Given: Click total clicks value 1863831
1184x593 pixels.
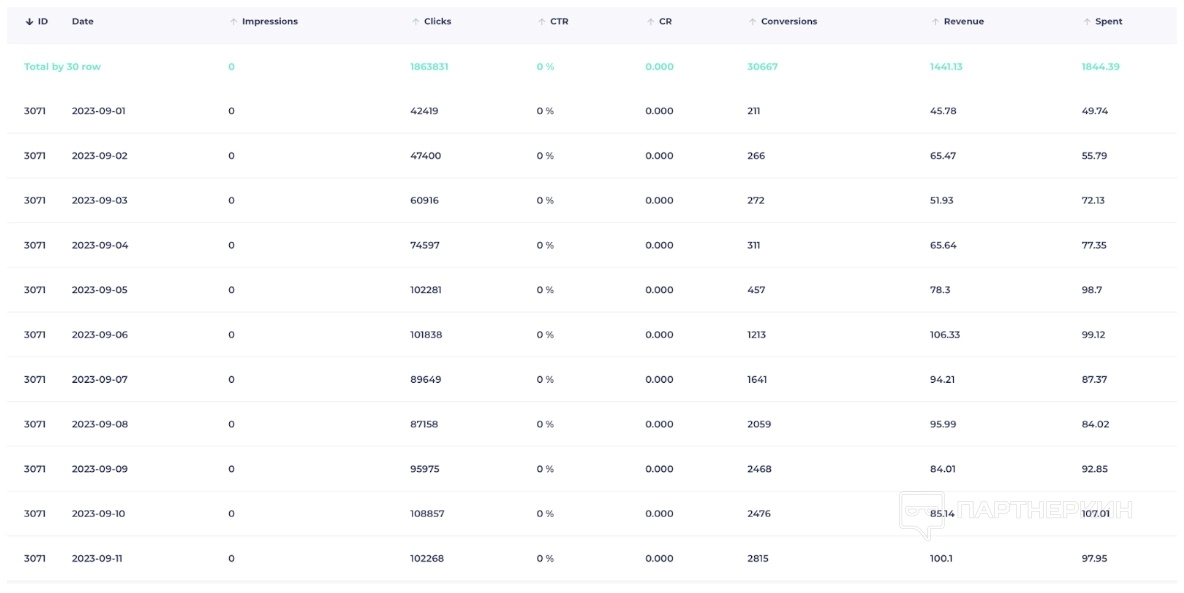Looking at the screenshot, I should pyautogui.click(x=429, y=66).
